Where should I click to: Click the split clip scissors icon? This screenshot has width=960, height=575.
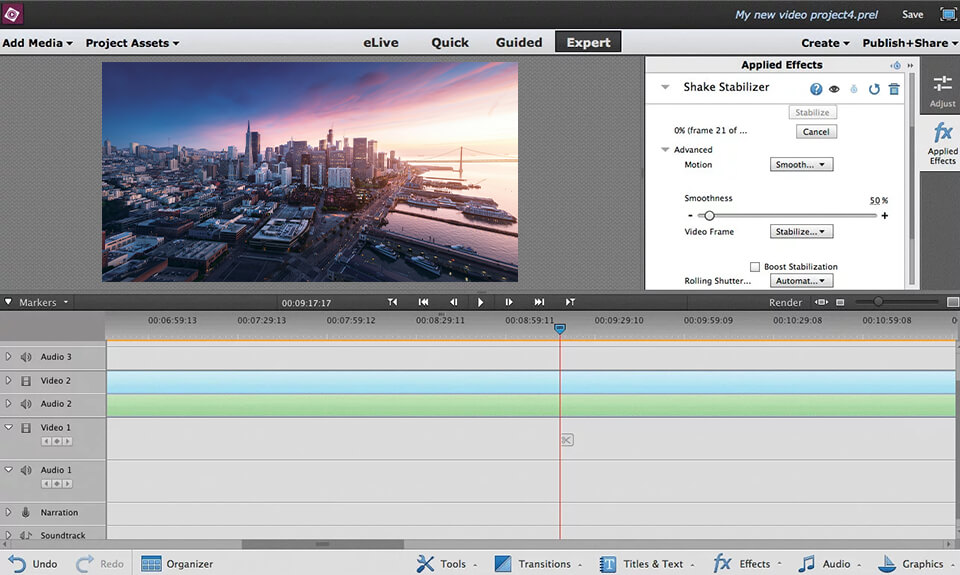[567, 440]
